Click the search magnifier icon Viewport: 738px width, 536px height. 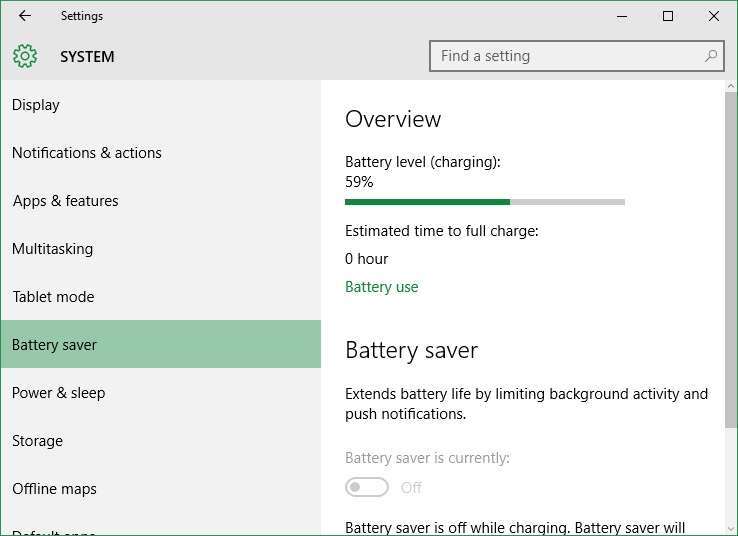tap(711, 56)
